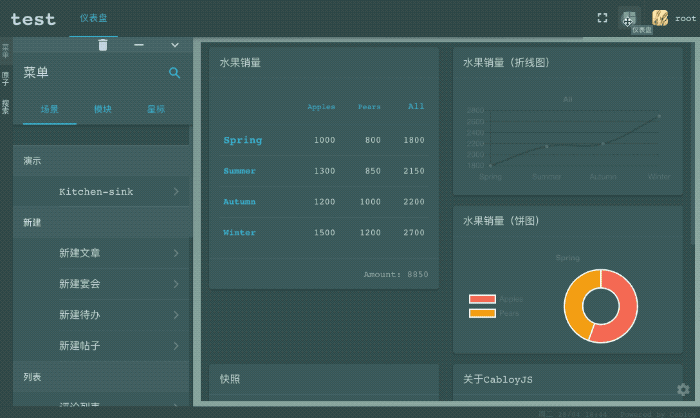Viewport: 700px width, 418px height.
Task: Click the Amount: 8850 total
Action: coord(396,274)
